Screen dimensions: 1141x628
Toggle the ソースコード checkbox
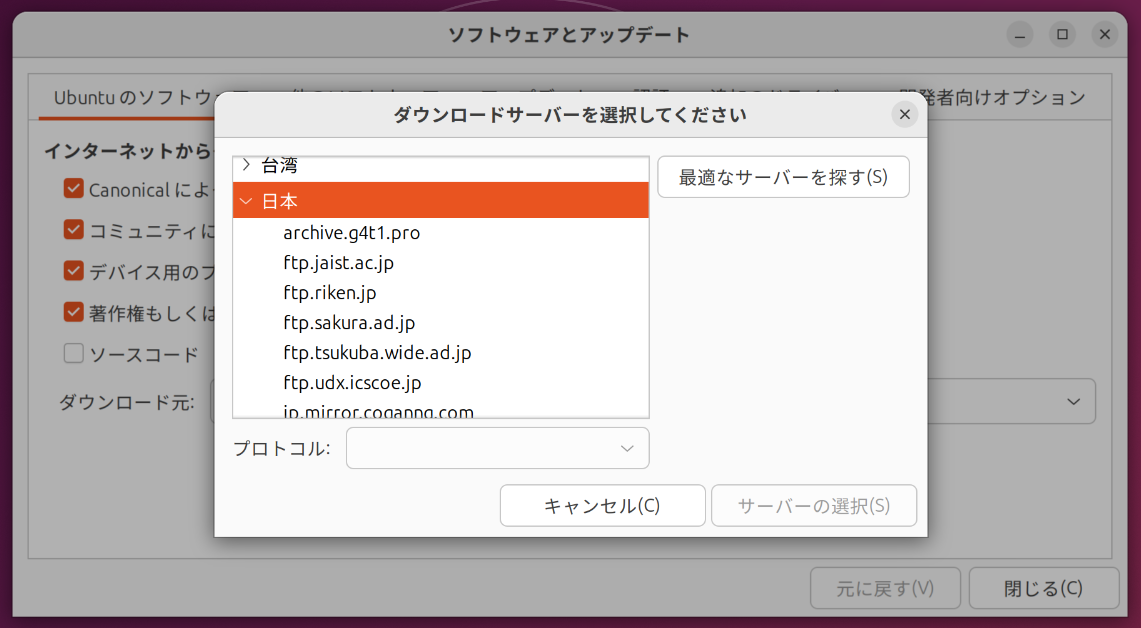click(x=73, y=354)
